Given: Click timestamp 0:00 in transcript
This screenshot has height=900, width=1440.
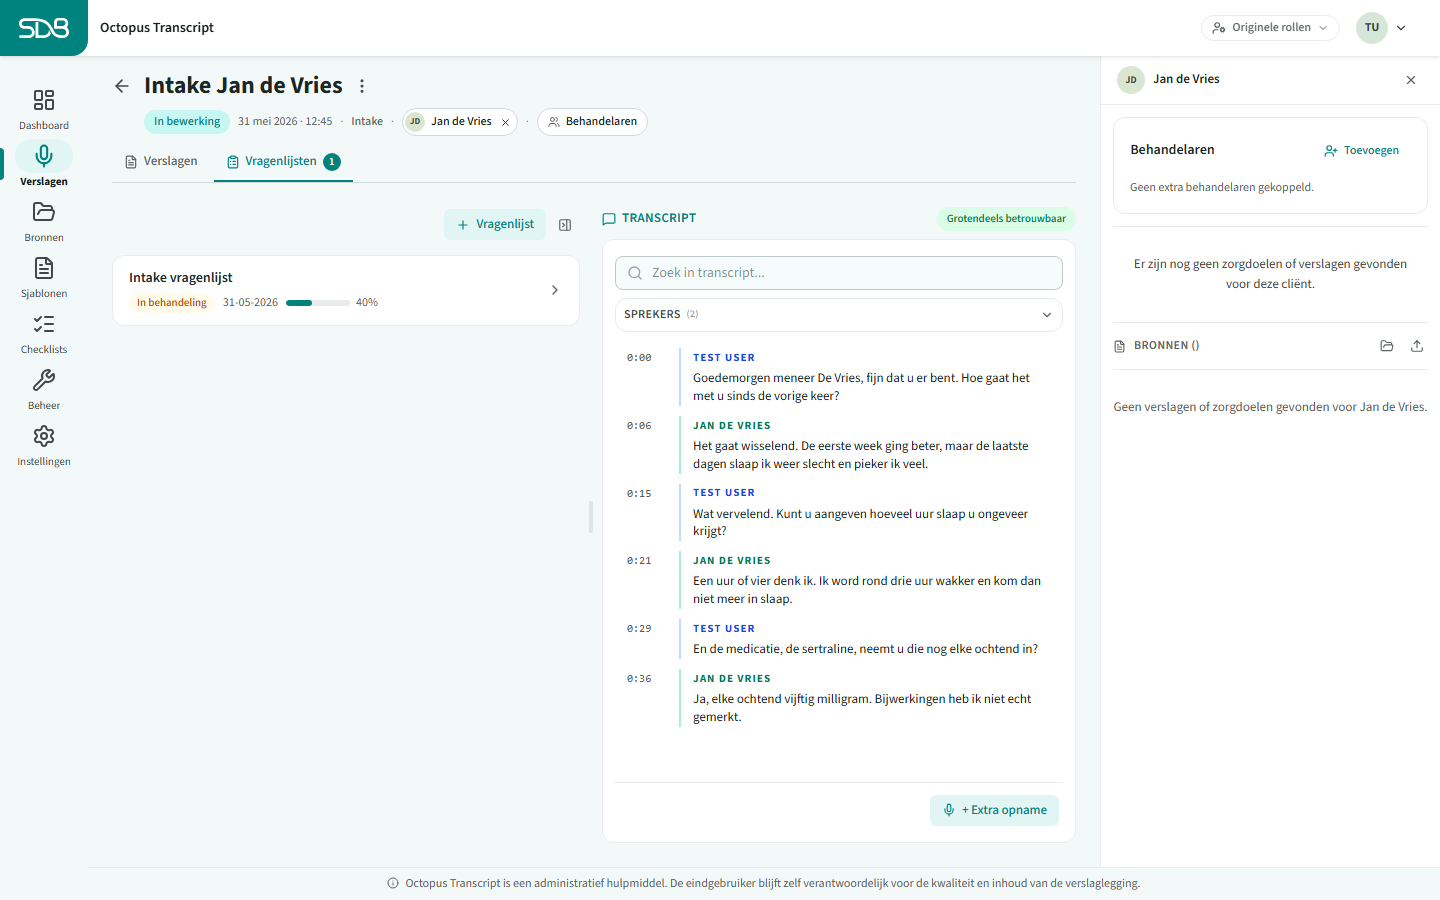Looking at the screenshot, I should 639,358.
